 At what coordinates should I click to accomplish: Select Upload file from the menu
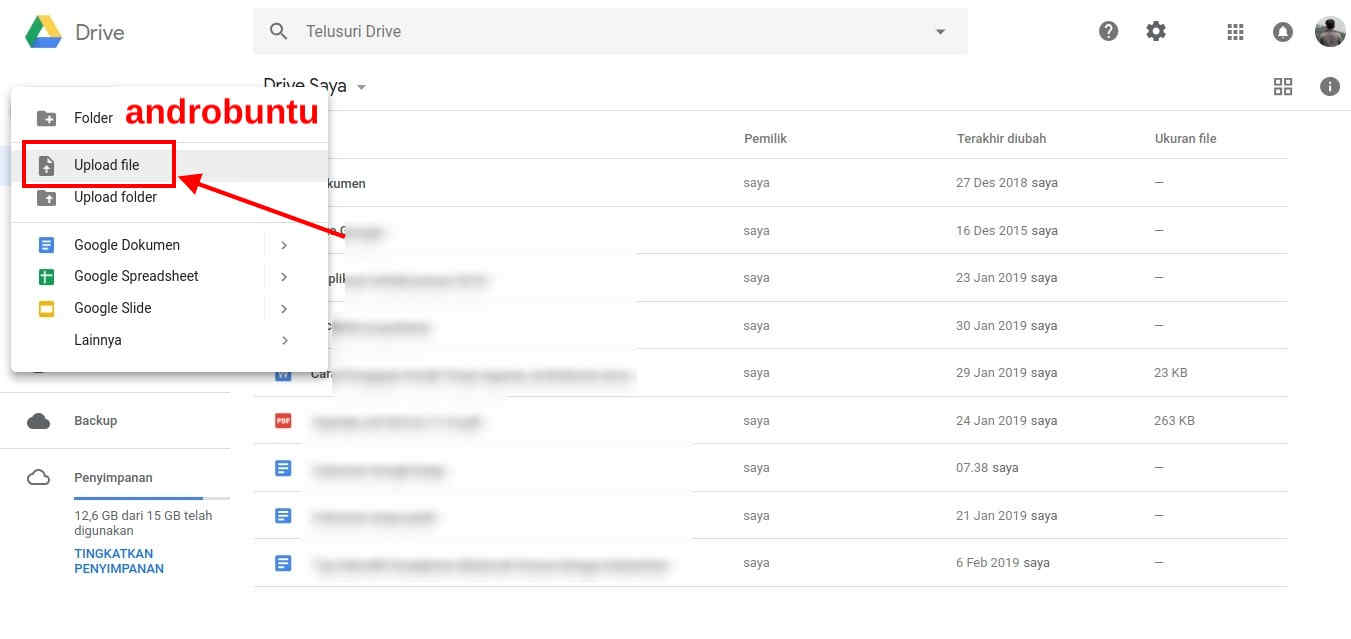(x=104, y=163)
